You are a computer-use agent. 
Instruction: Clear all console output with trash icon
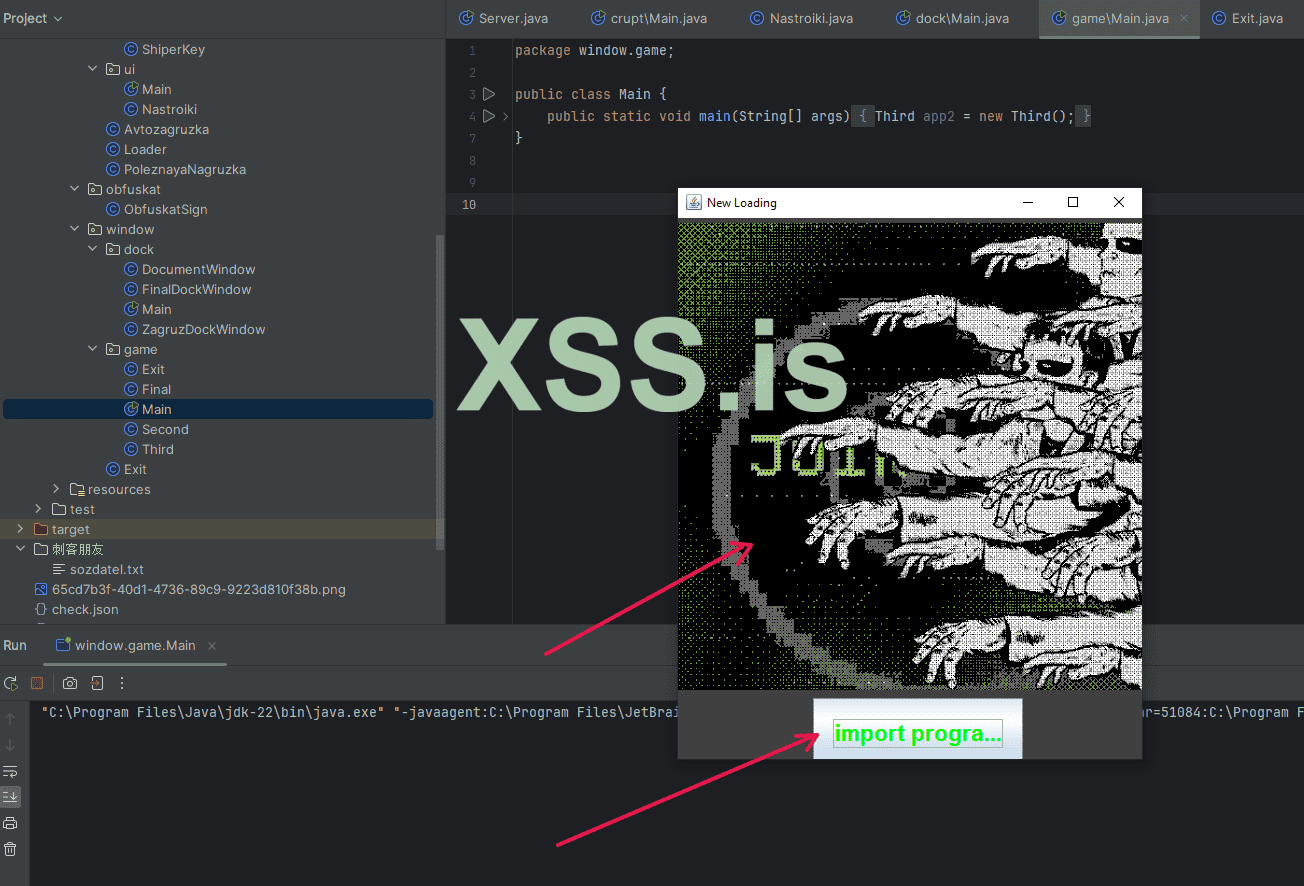pos(11,849)
